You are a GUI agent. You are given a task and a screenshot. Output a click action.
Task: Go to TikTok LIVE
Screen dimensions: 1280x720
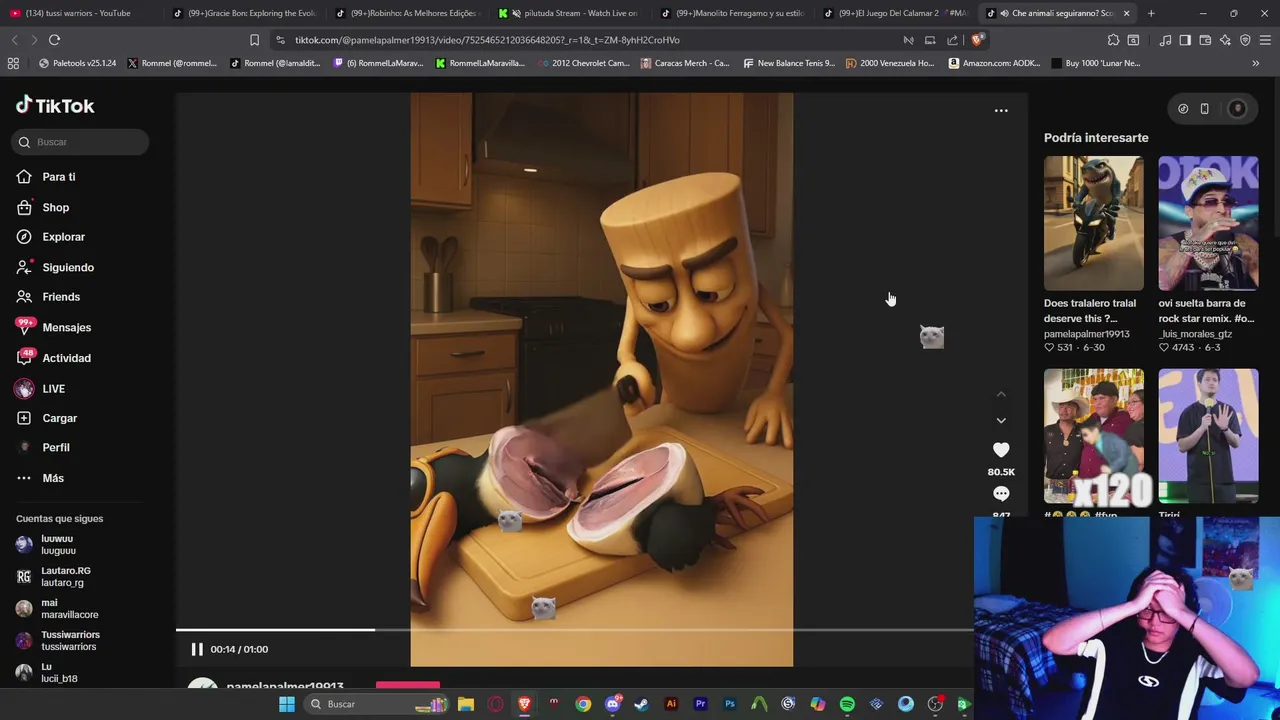[40, 389]
